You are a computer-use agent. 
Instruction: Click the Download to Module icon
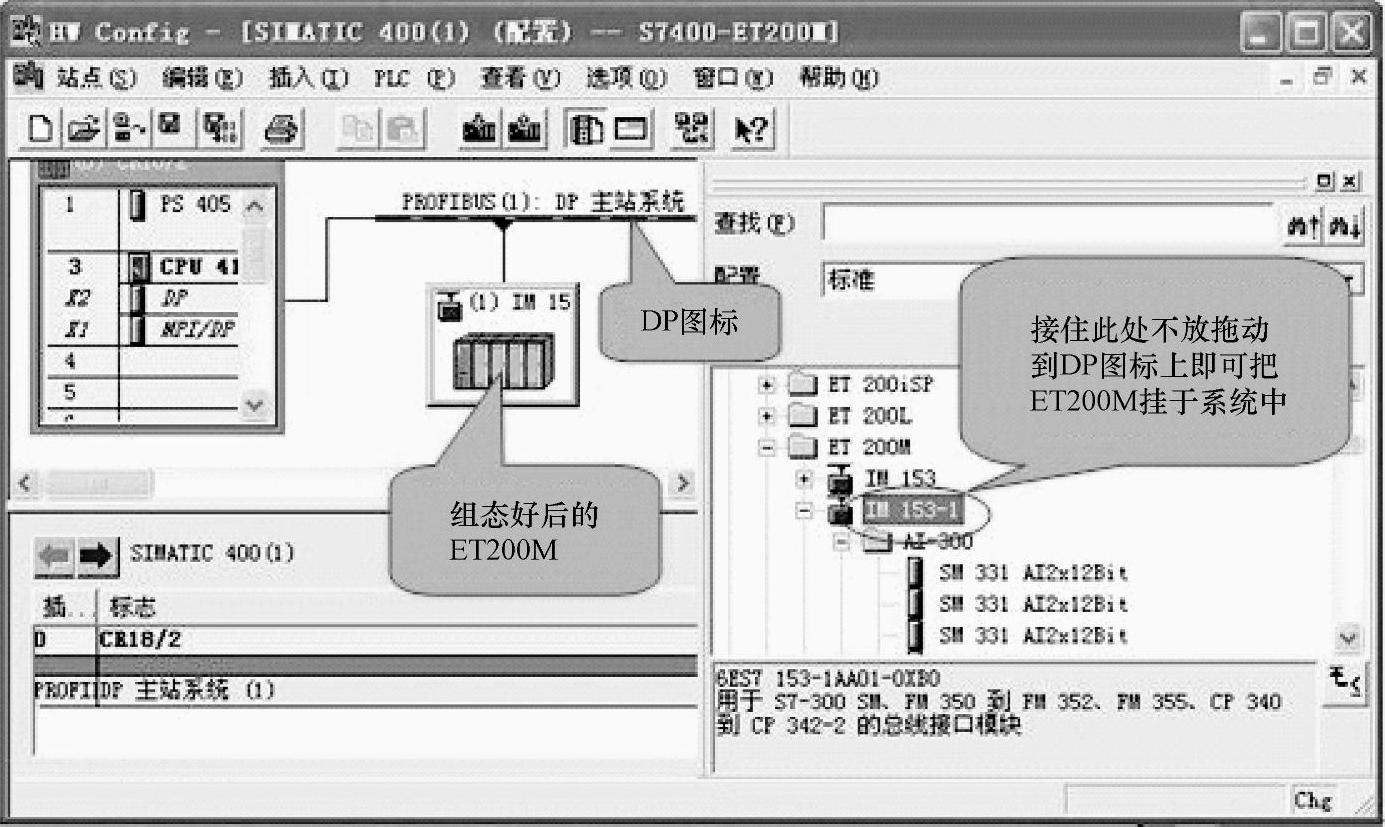(x=480, y=130)
